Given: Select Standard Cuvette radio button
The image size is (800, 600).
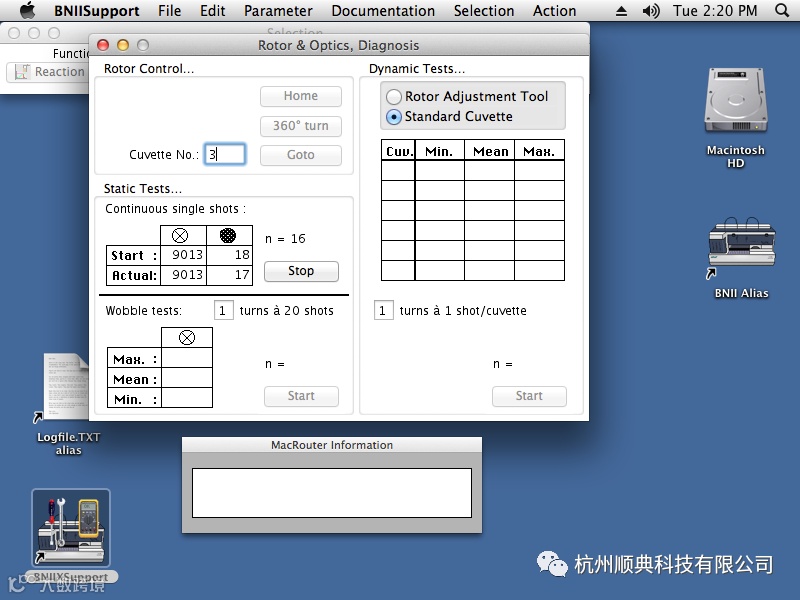Looking at the screenshot, I should [394, 117].
